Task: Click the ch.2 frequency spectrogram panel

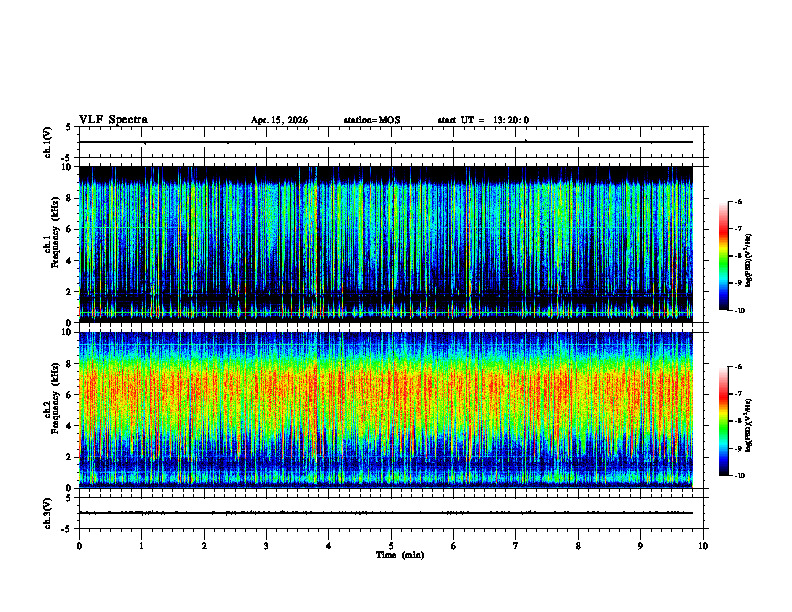Action: pyautogui.click(x=393, y=410)
